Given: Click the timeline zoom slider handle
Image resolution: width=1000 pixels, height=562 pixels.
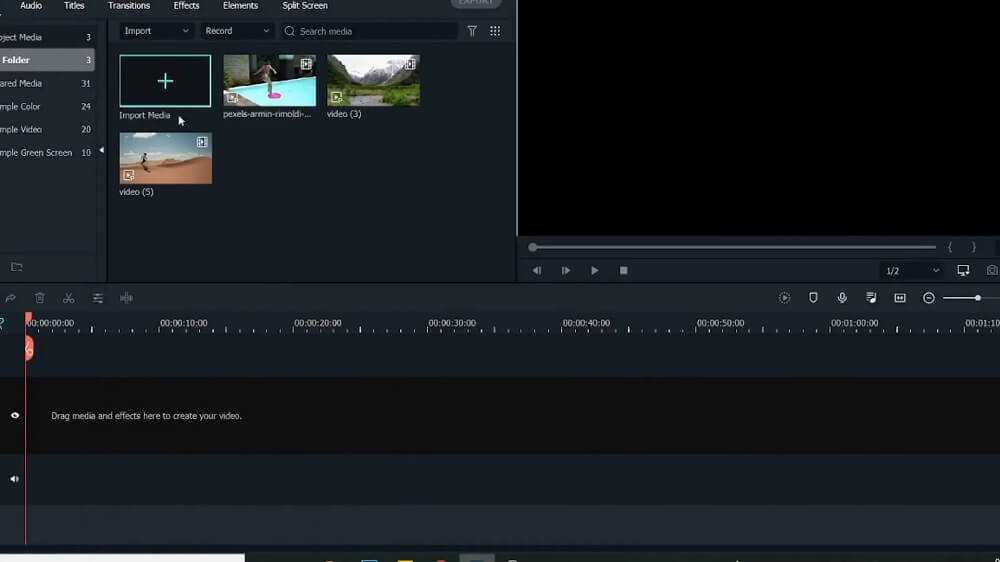Looking at the screenshot, I should coord(977,298).
